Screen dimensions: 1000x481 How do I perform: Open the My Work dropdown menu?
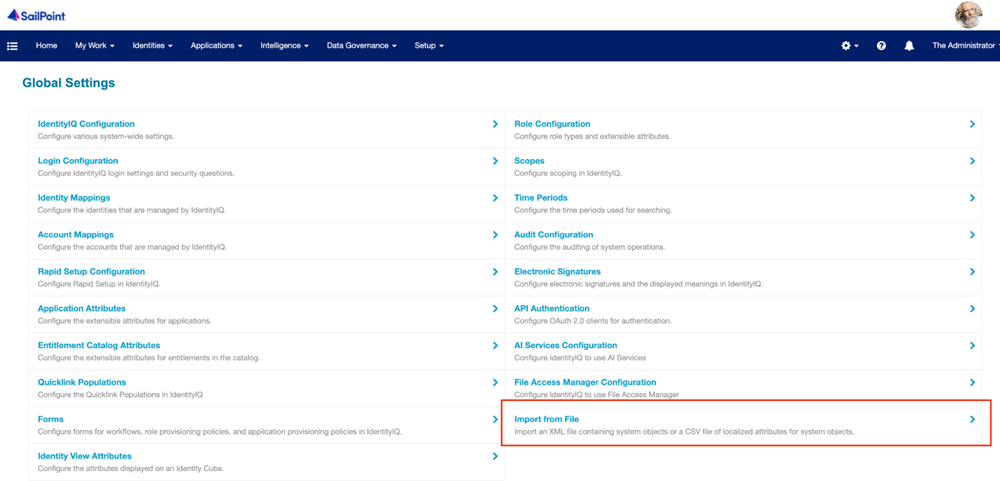[x=95, y=46]
